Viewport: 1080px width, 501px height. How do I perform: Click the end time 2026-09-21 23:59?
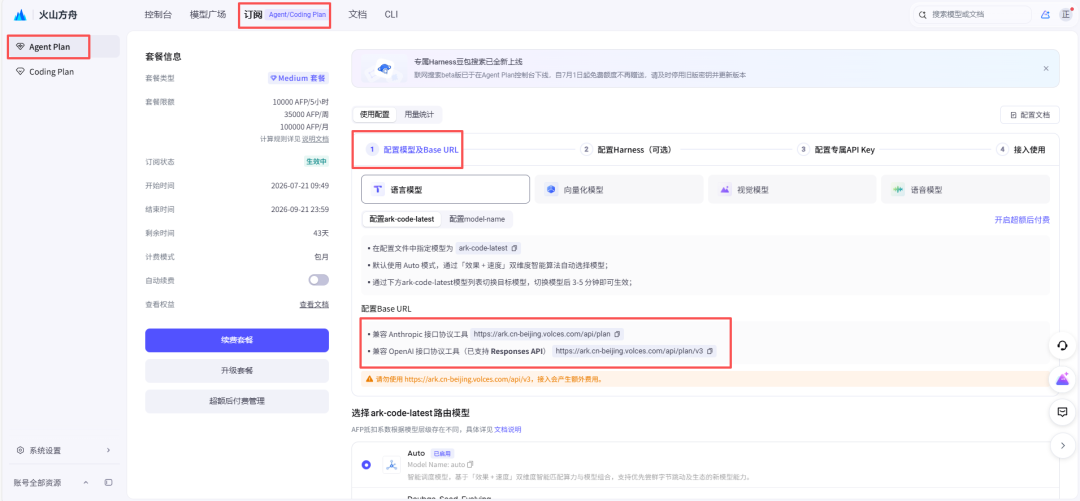click(300, 209)
